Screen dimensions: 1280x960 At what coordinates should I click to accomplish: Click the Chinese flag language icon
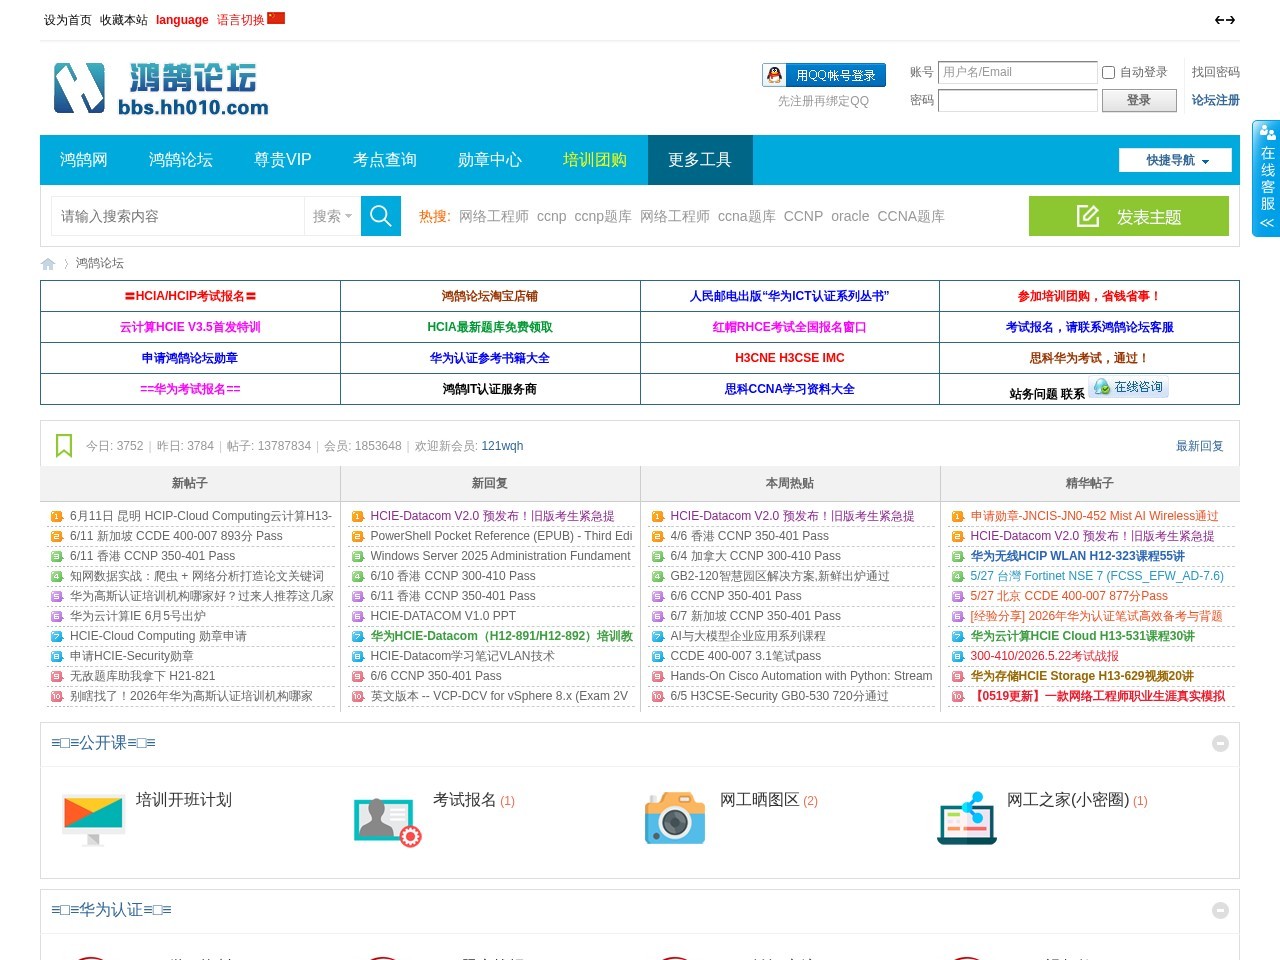click(276, 18)
